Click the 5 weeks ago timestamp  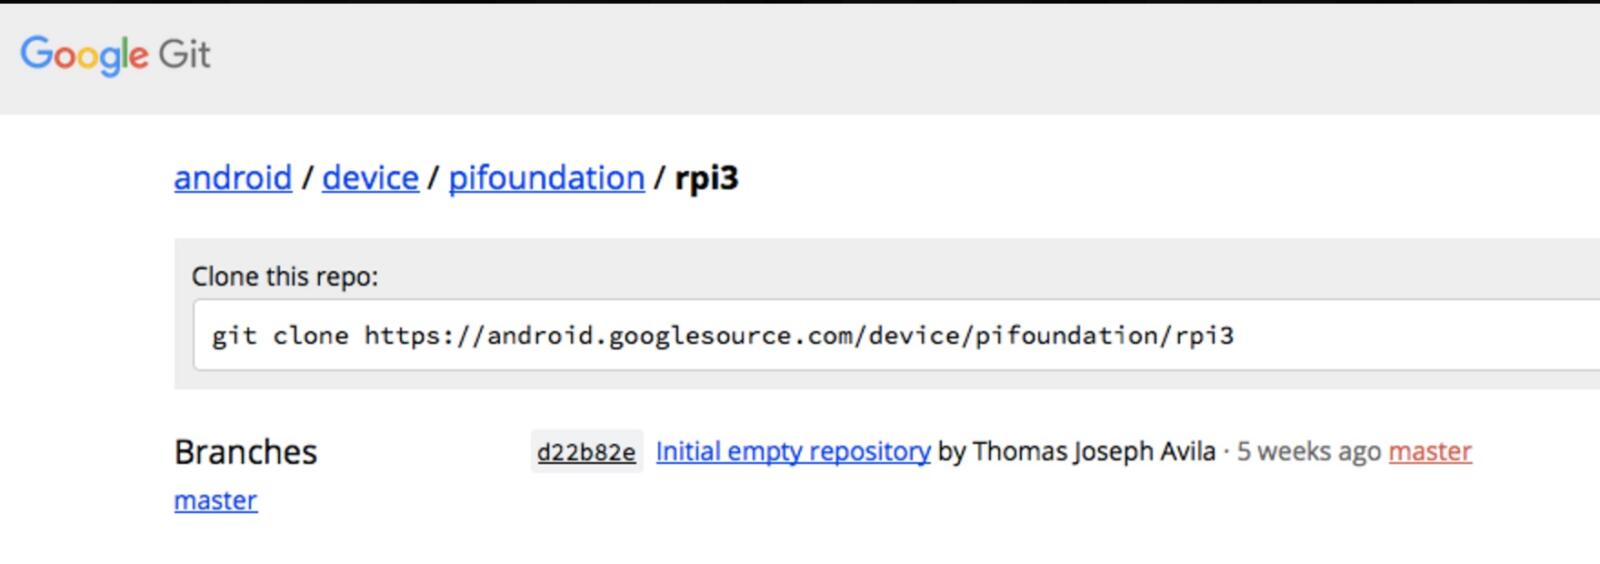[x=1309, y=452]
